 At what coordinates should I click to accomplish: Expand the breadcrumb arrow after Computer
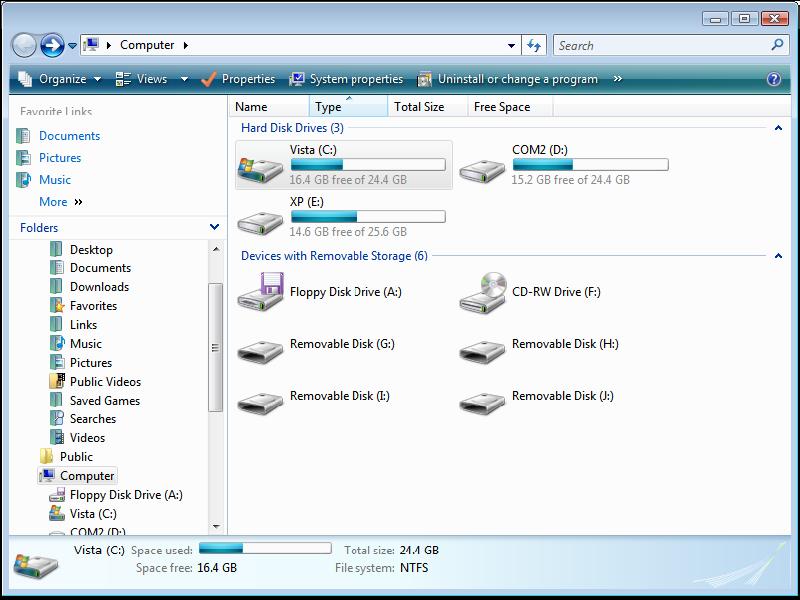tap(186, 45)
